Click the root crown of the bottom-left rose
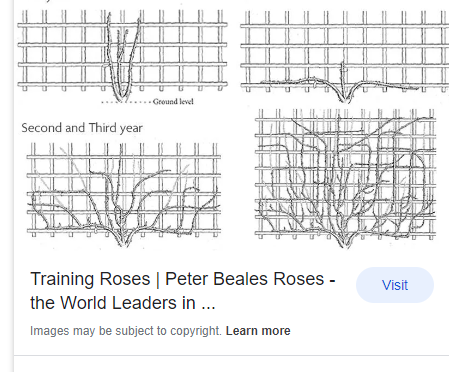This screenshot has width=449, height=372. 123,241
